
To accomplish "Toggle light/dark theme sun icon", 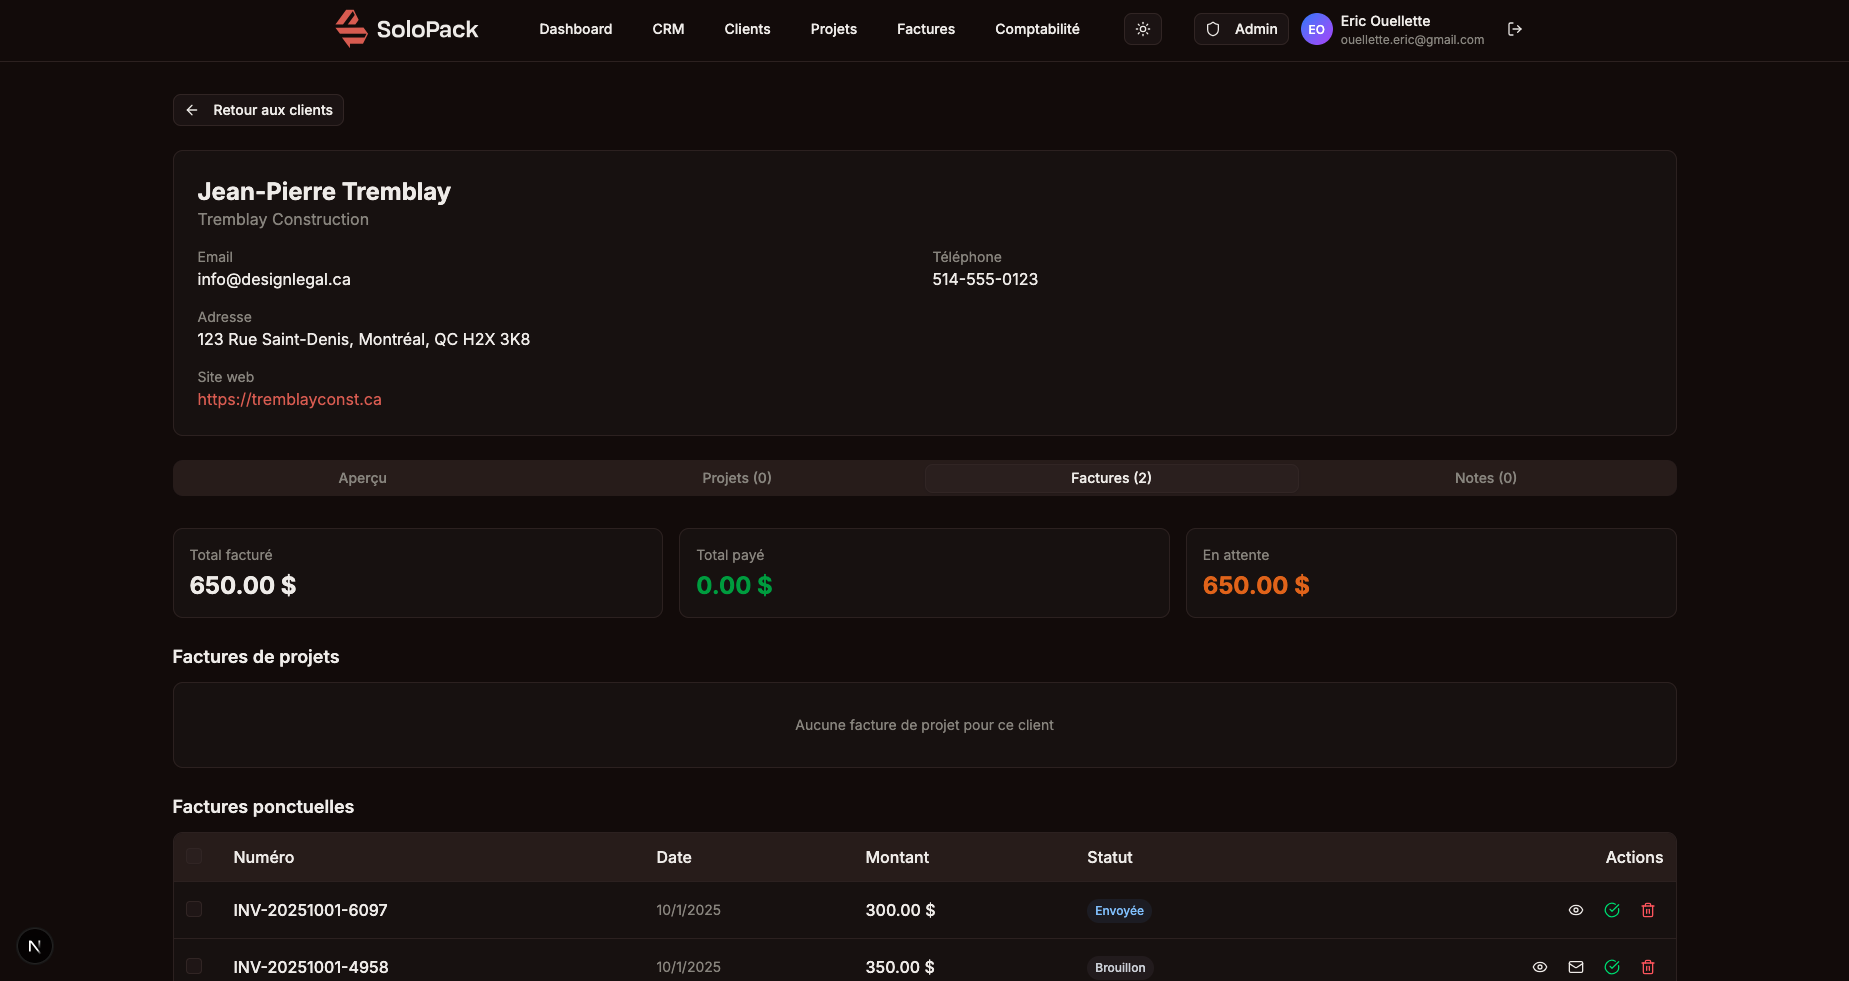I will coord(1142,29).
